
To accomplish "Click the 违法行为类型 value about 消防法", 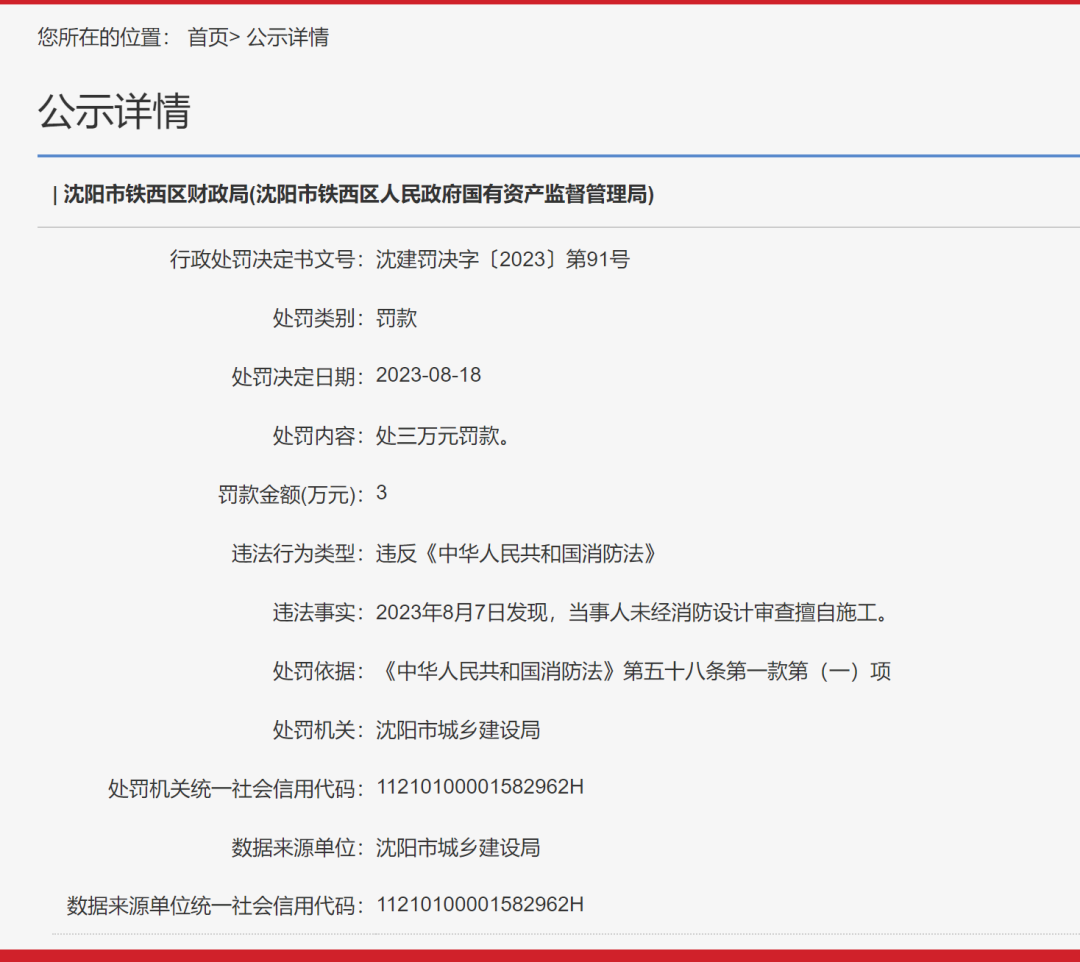I will pos(516,553).
